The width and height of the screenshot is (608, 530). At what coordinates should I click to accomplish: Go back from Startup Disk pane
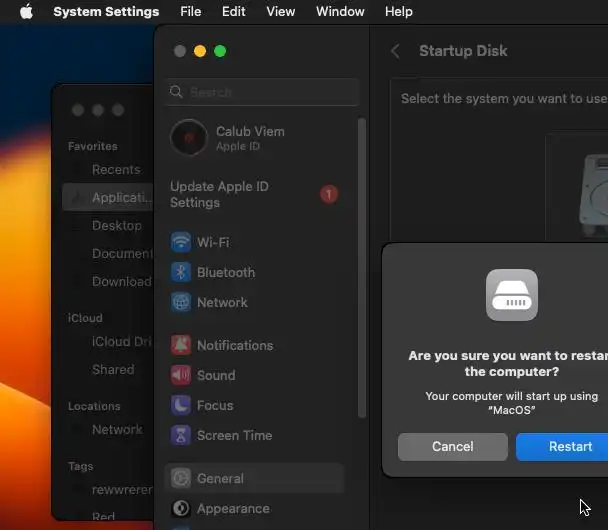coord(395,51)
